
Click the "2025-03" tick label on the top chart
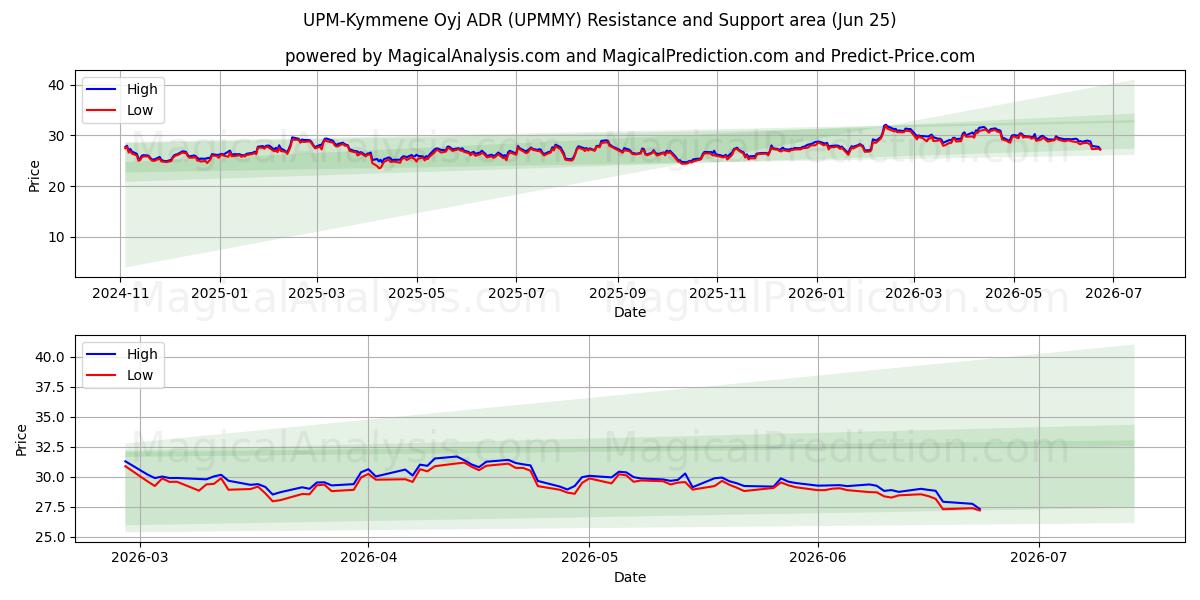point(317,293)
